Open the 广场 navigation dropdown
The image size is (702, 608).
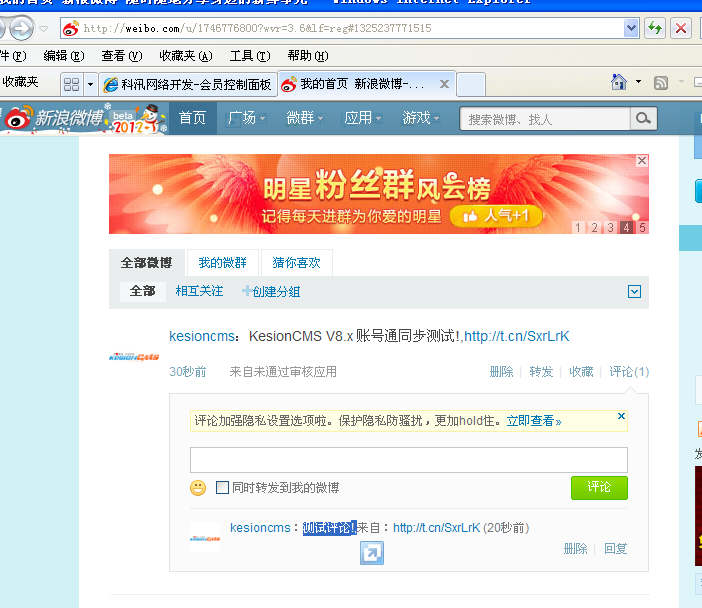(246, 118)
